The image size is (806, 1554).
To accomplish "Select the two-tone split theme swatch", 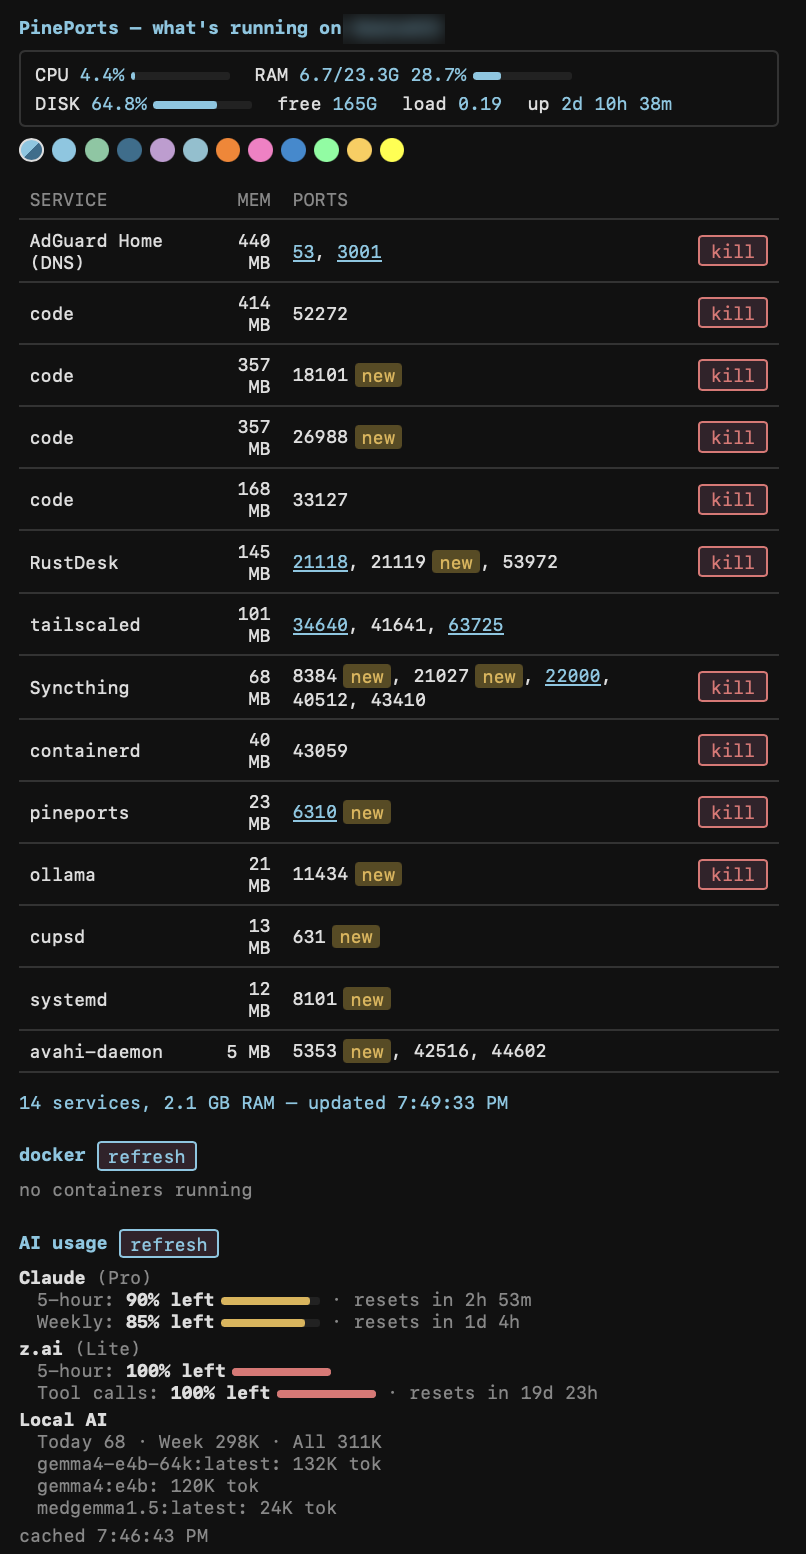I will [31, 150].
